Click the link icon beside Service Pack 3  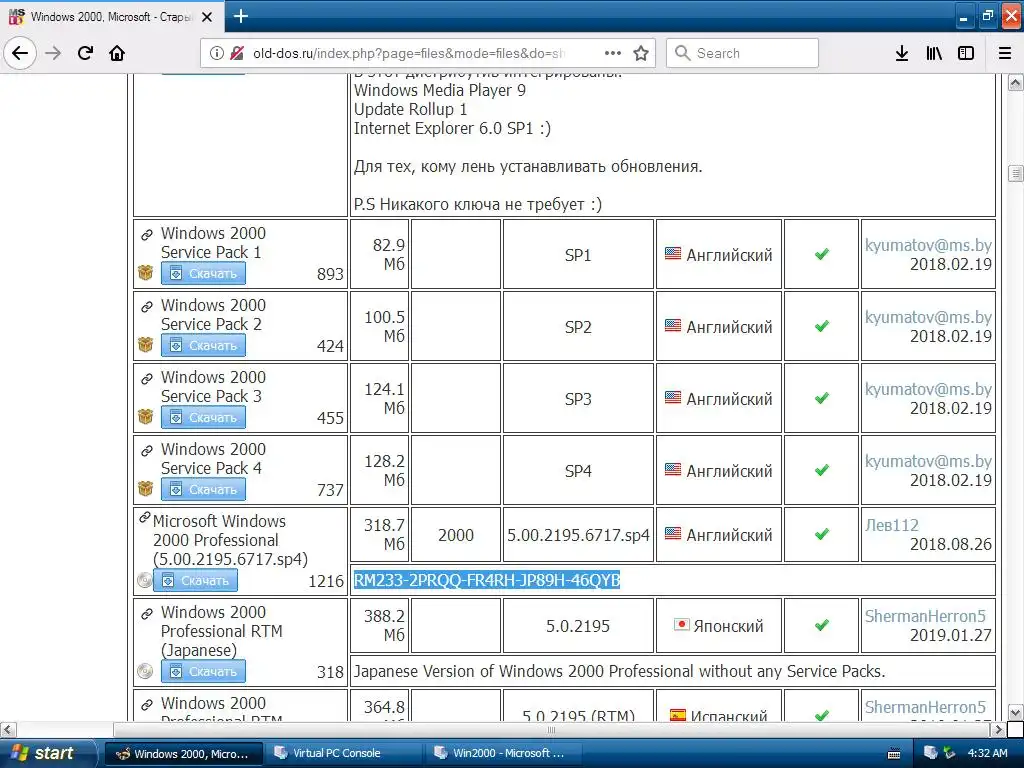(147, 378)
